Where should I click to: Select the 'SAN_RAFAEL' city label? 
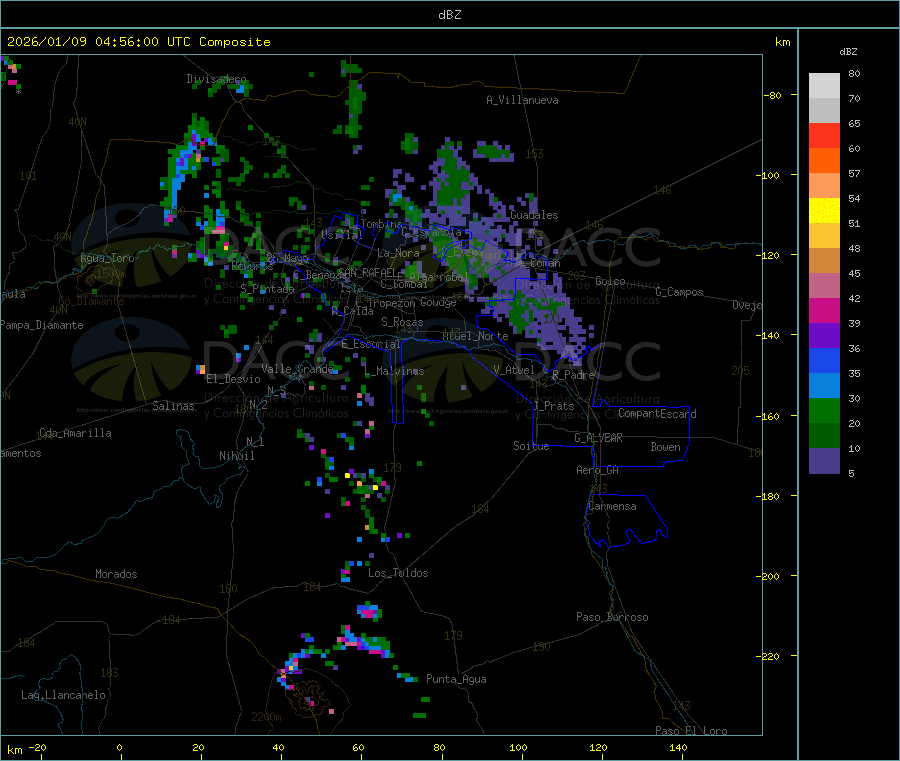point(370,272)
